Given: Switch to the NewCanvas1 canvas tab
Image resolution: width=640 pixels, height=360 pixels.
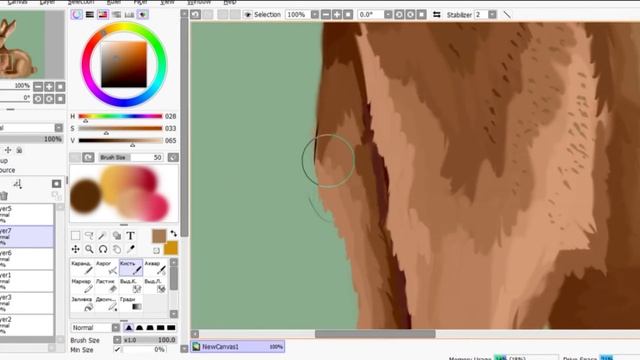Looking at the screenshot, I should [x=238, y=347].
